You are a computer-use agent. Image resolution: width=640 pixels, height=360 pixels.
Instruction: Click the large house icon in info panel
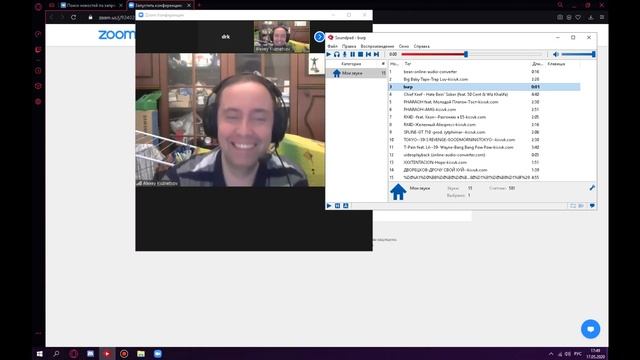point(398,192)
